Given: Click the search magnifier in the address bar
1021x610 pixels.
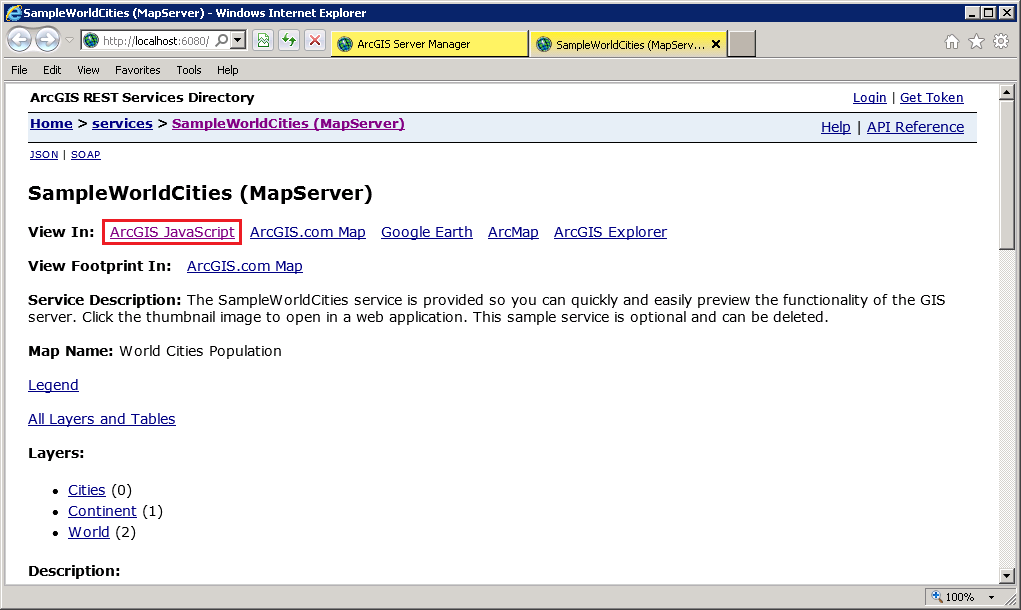Looking at the screenshot, I should [x=222, y=40].
